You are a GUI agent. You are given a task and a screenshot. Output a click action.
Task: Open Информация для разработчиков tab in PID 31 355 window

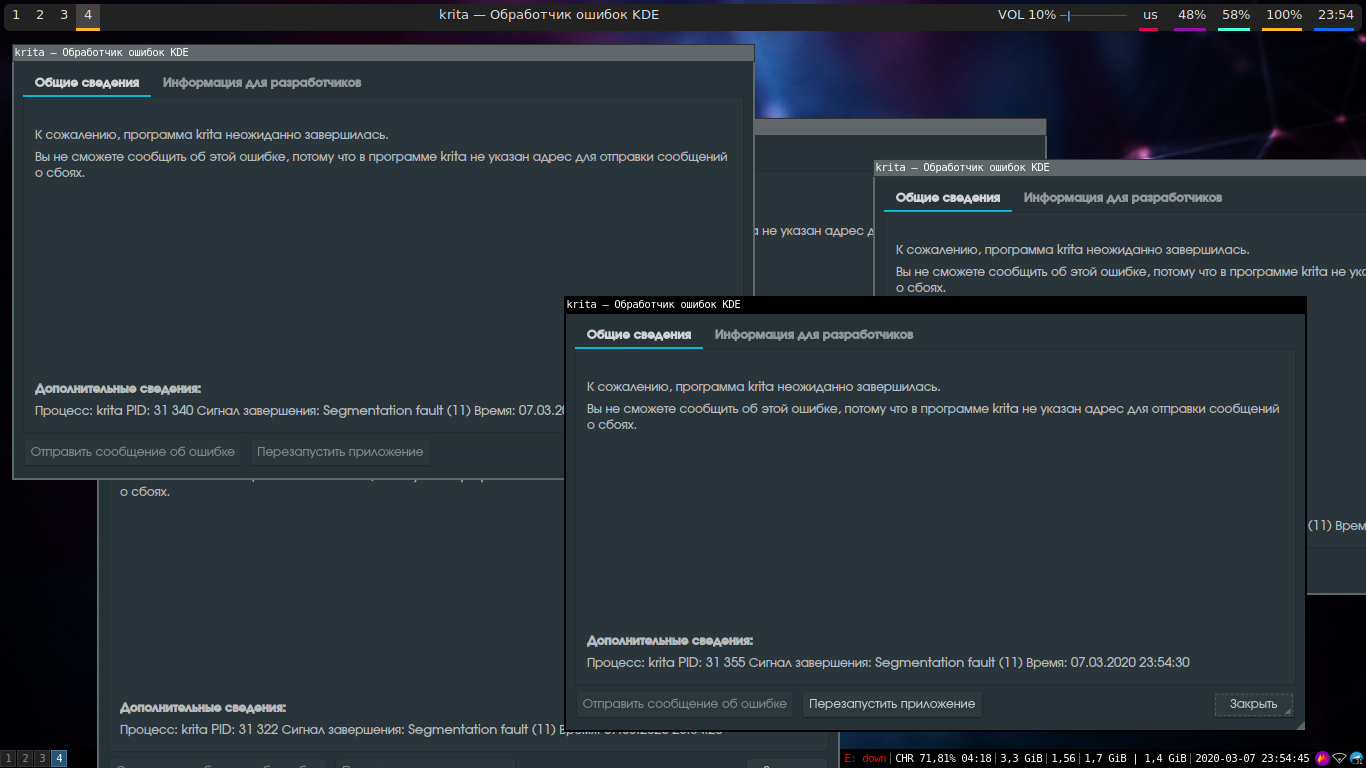coord(814,334)
